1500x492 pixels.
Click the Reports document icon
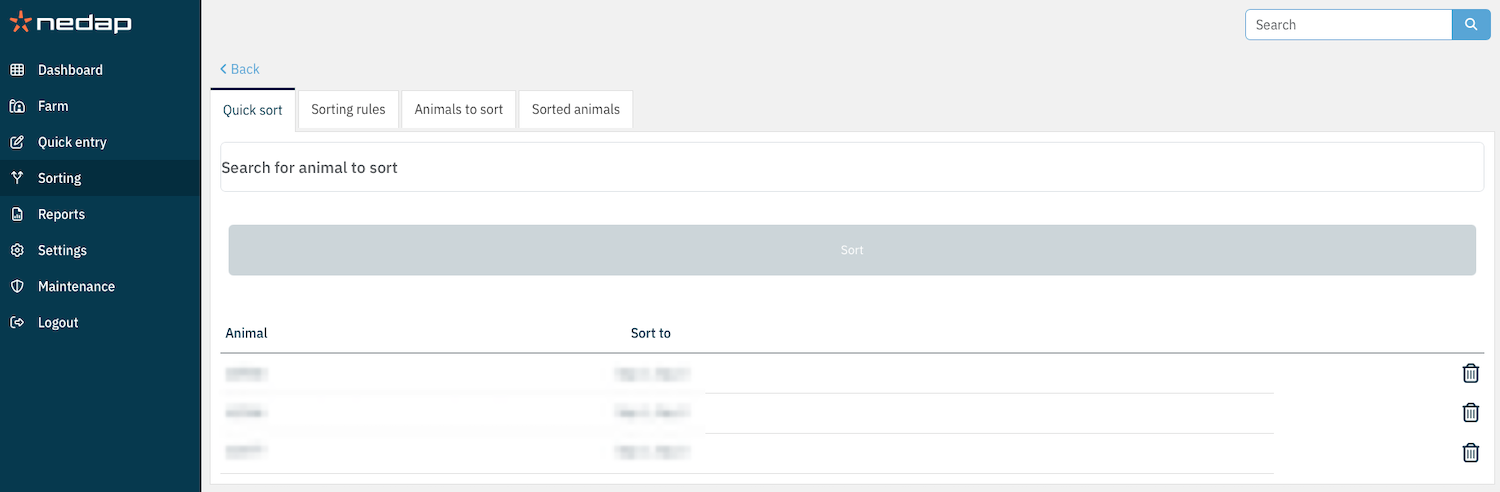(x=17, y=214)
